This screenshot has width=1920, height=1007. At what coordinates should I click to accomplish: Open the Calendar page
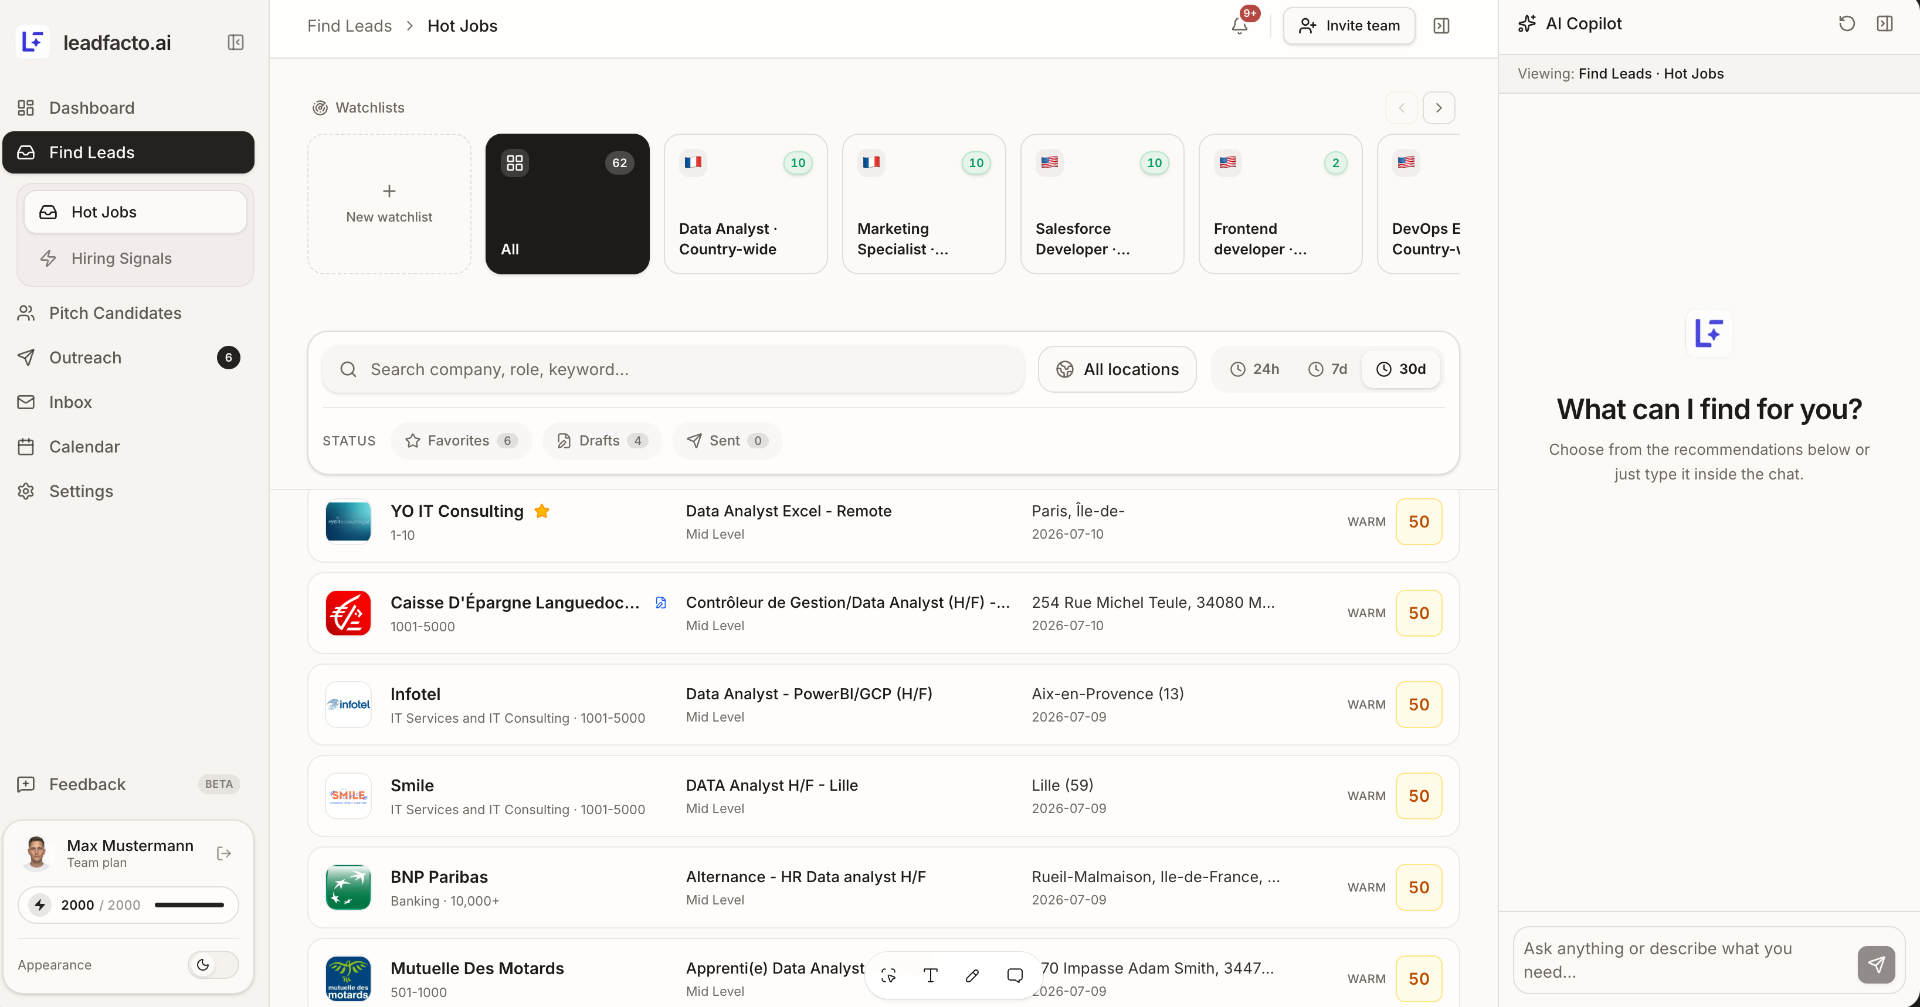tap(128, 447)
